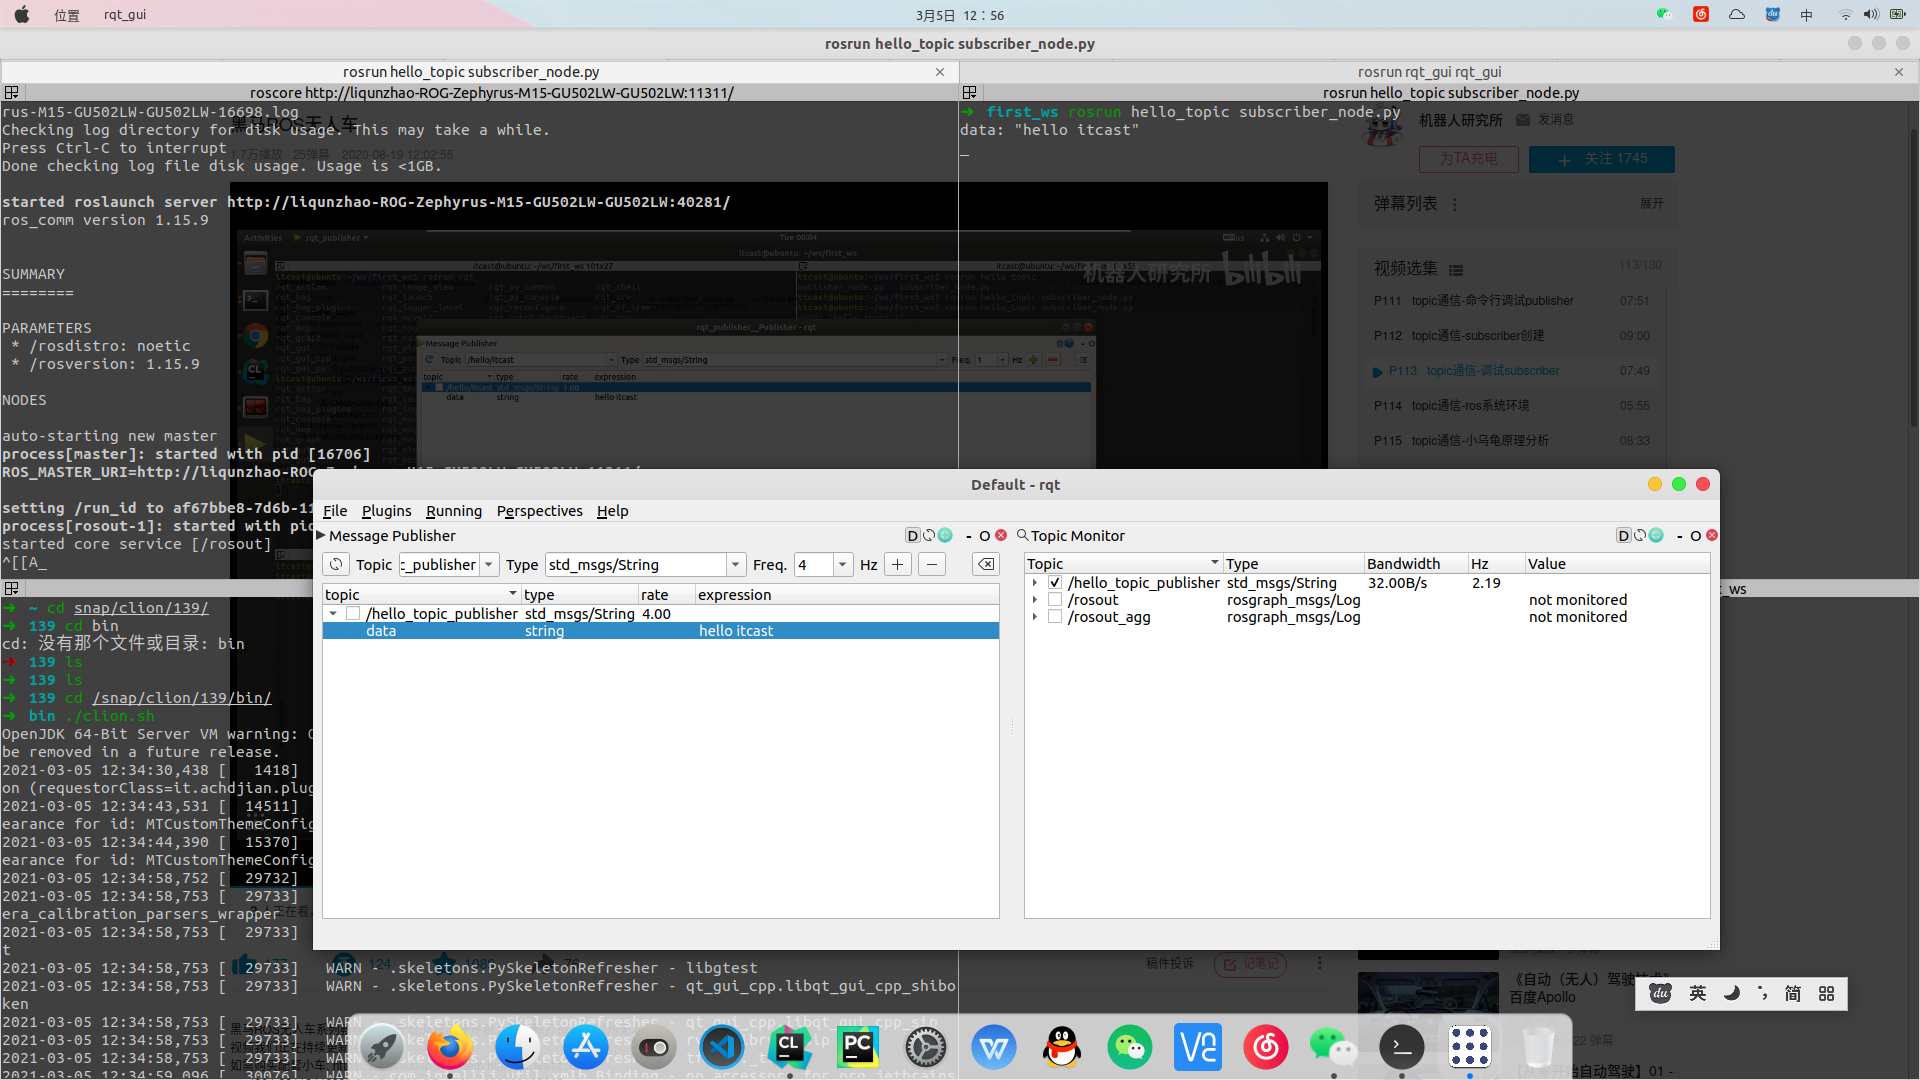Click the minus button to remove publisher

click(932, 565)
